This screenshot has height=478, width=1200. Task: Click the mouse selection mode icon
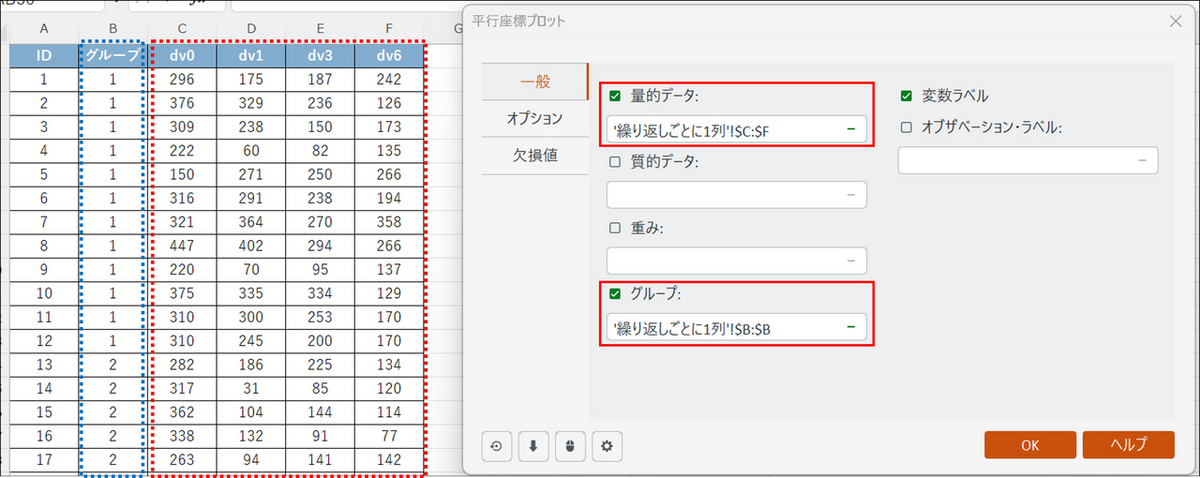coord(568,447)
